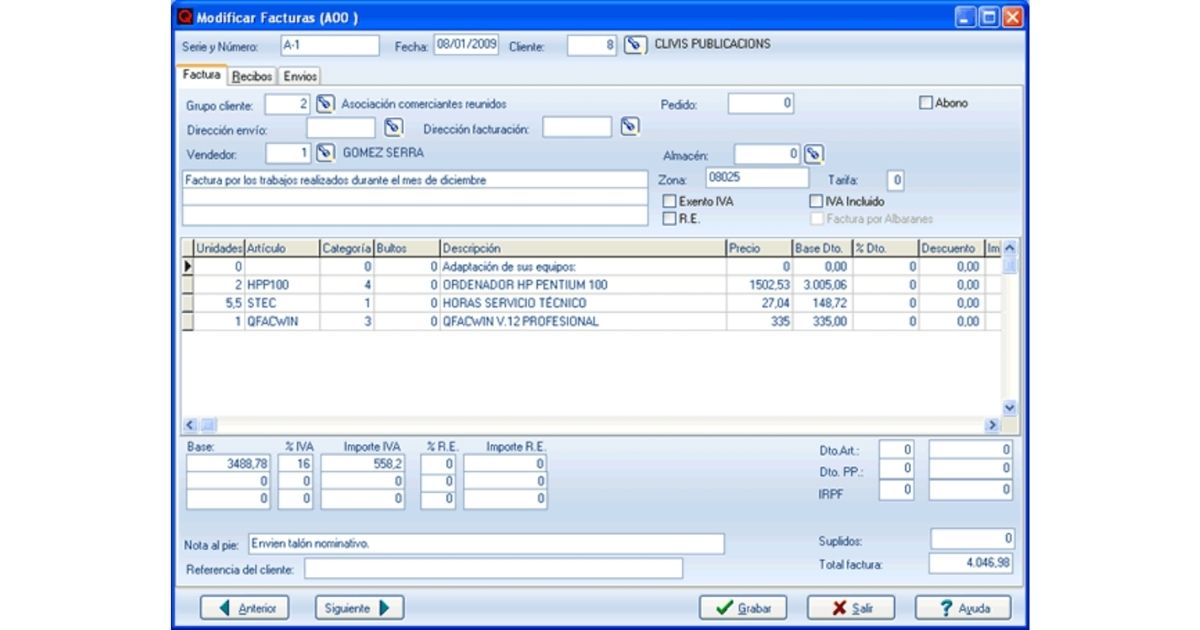Click the grid's horizontal scrollbar right arrow
Screen dimensions: 1200x630
993,425
